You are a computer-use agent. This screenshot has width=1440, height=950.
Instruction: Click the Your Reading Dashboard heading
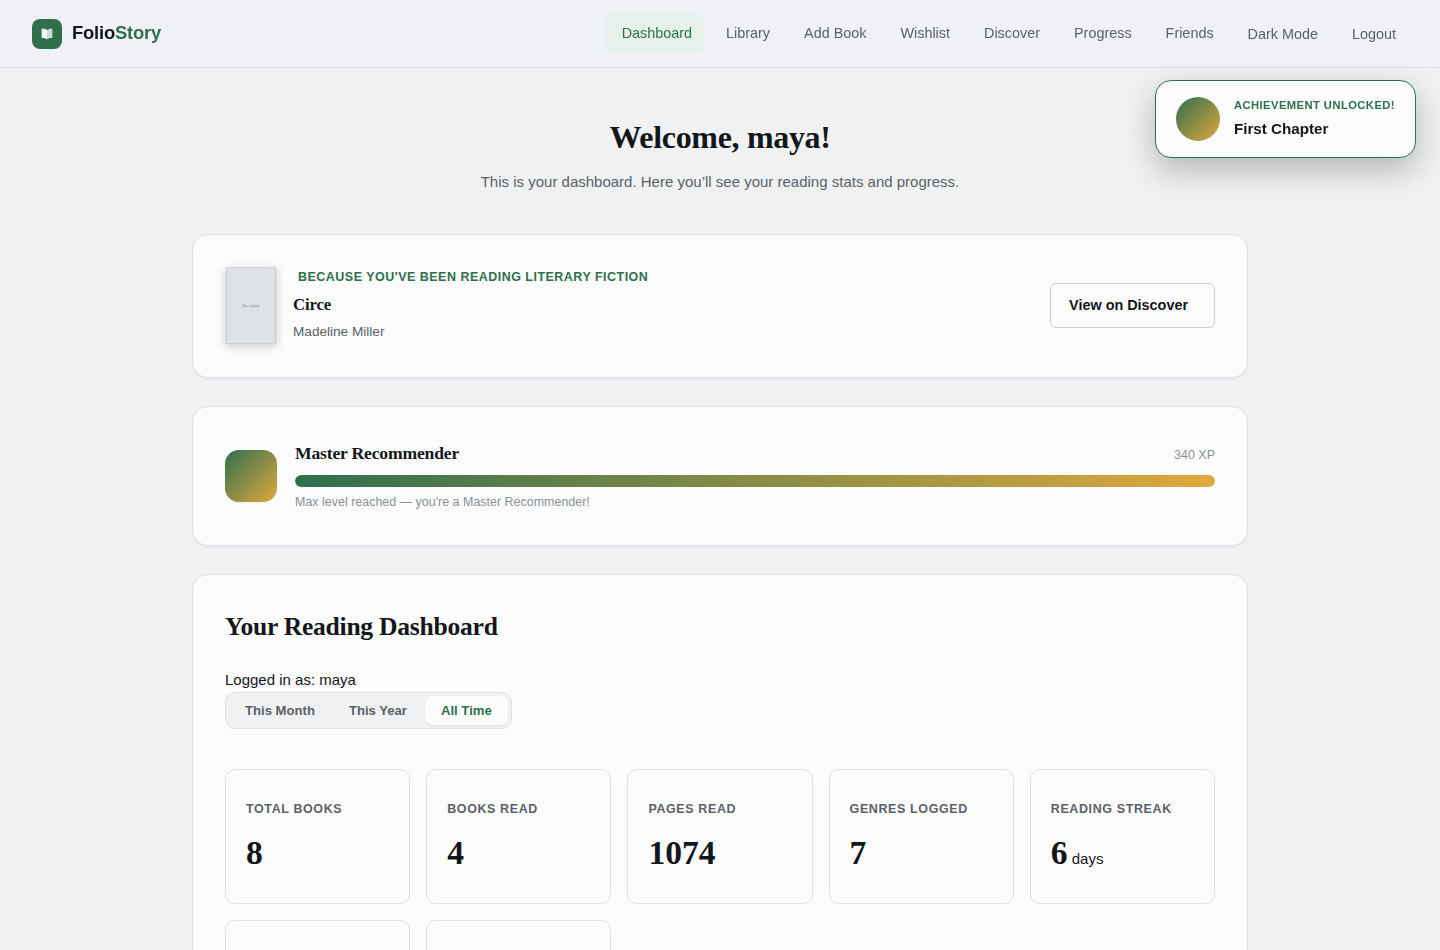(x=361, y=627)
